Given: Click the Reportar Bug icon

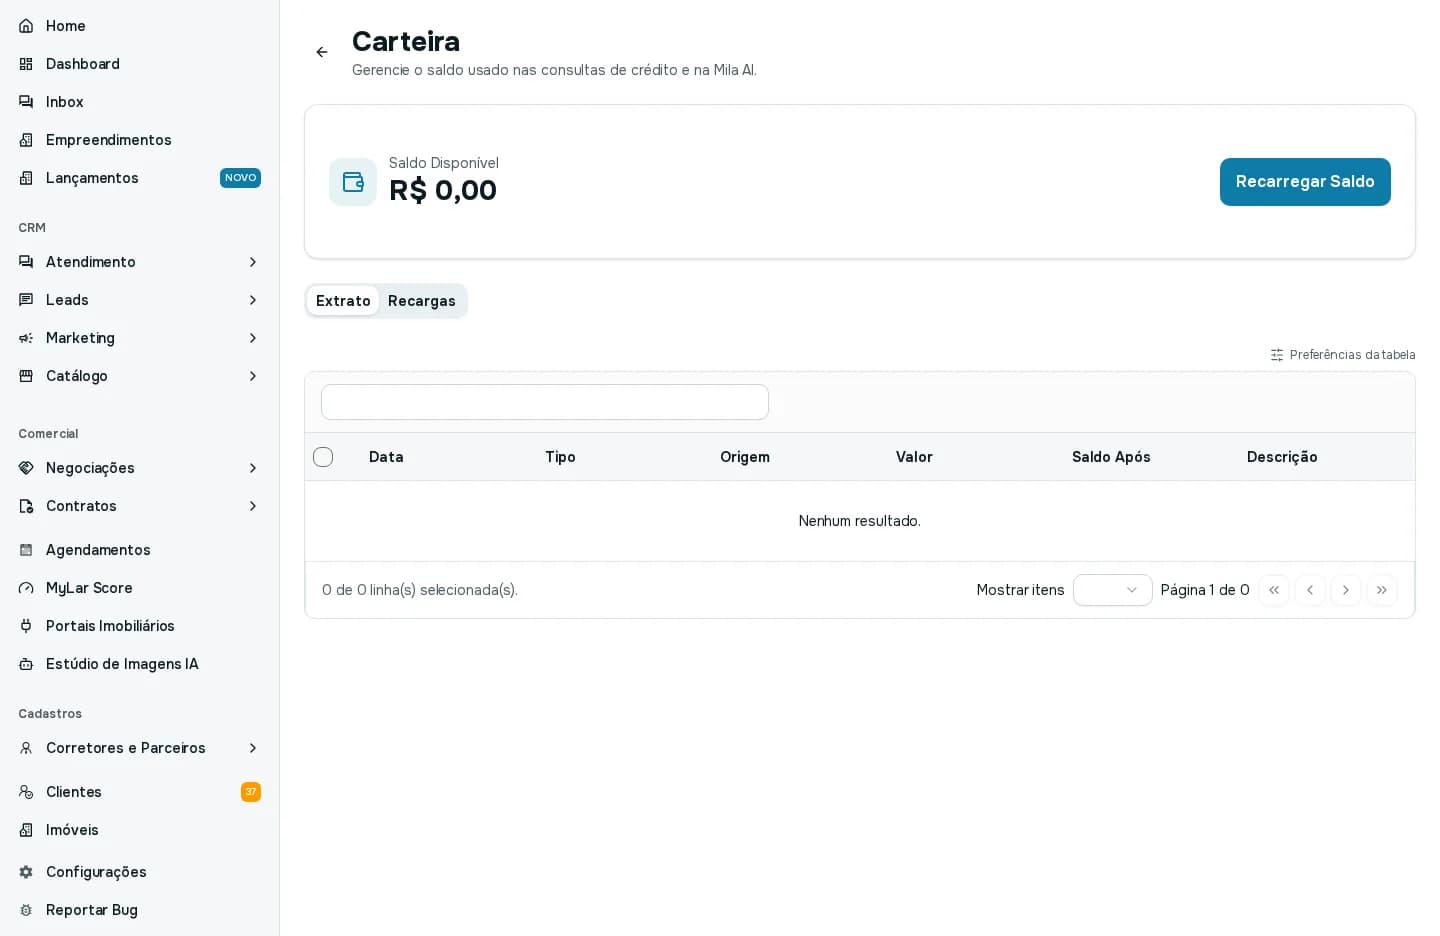Looking at the screenshot, I should tap(26, 910).
